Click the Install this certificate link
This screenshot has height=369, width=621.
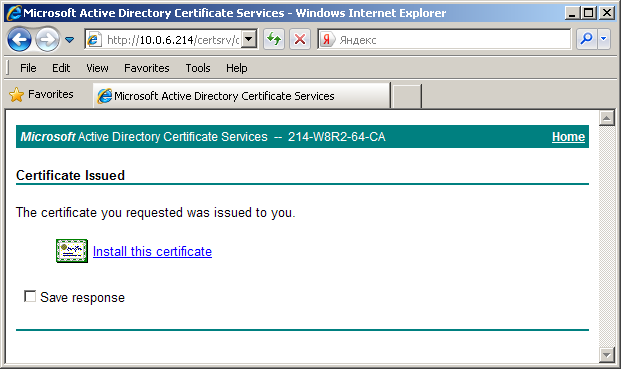tap(152, 251)
